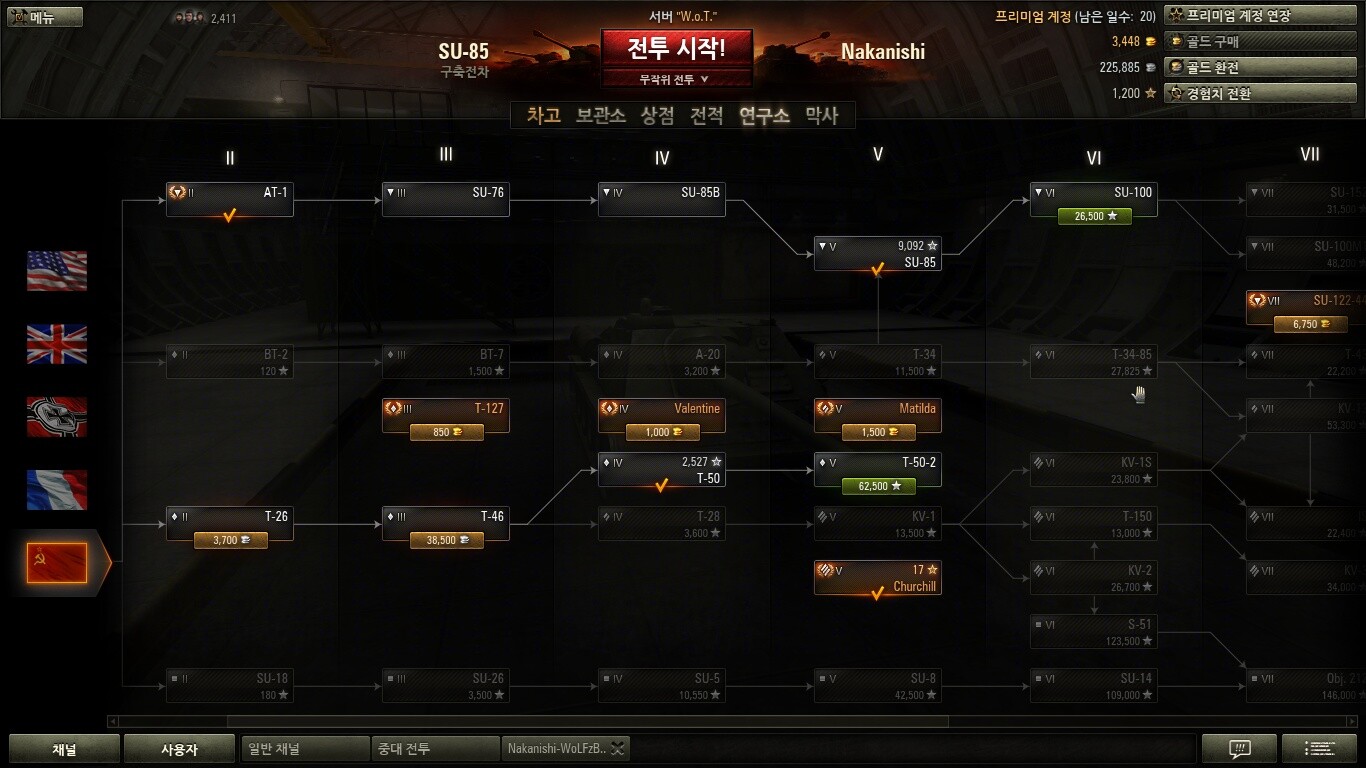Click the scrollbar left arrow
Image resolution: width=1366 pixels, height=768 pixels.
coord(113,721)
